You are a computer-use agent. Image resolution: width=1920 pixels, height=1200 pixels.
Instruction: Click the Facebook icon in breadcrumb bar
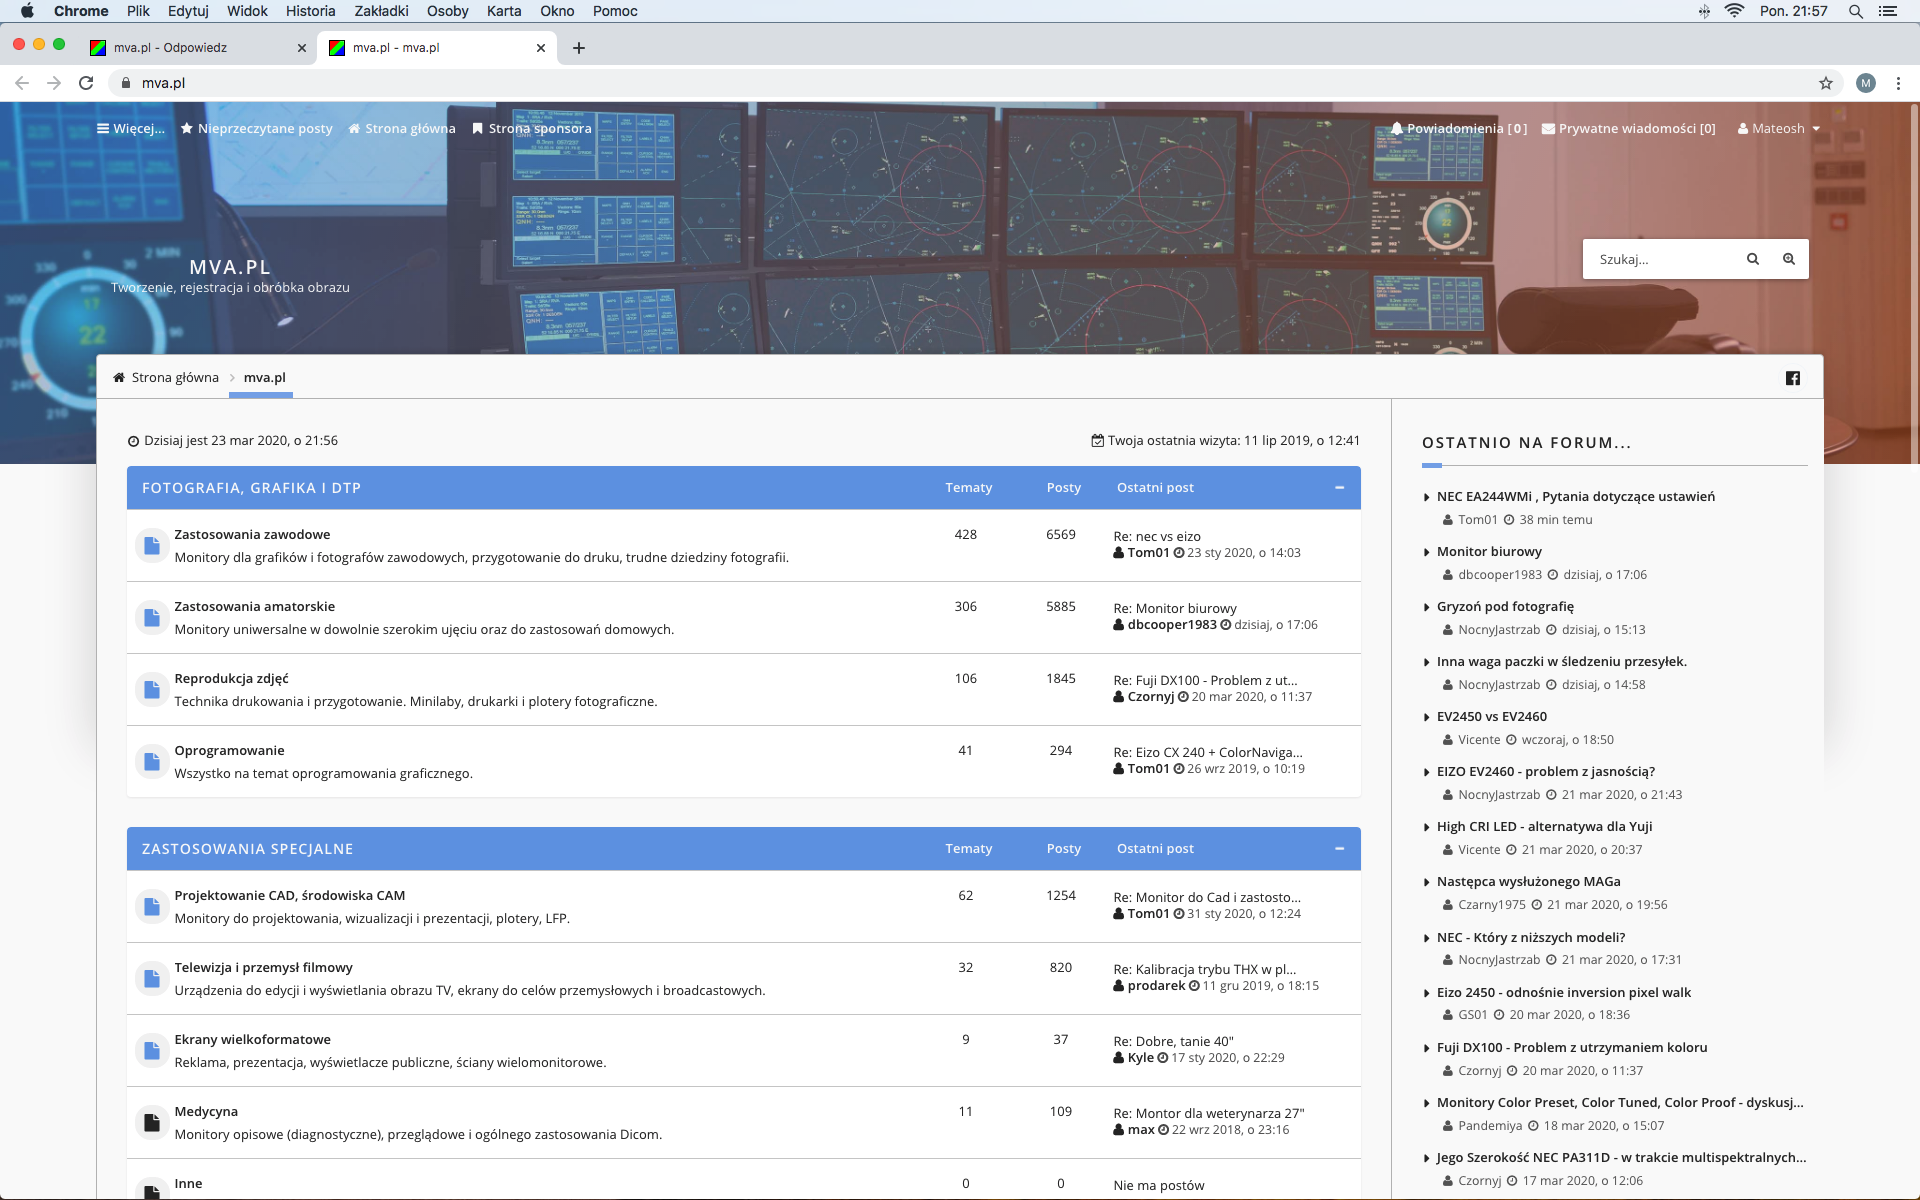coord(1792,378)
